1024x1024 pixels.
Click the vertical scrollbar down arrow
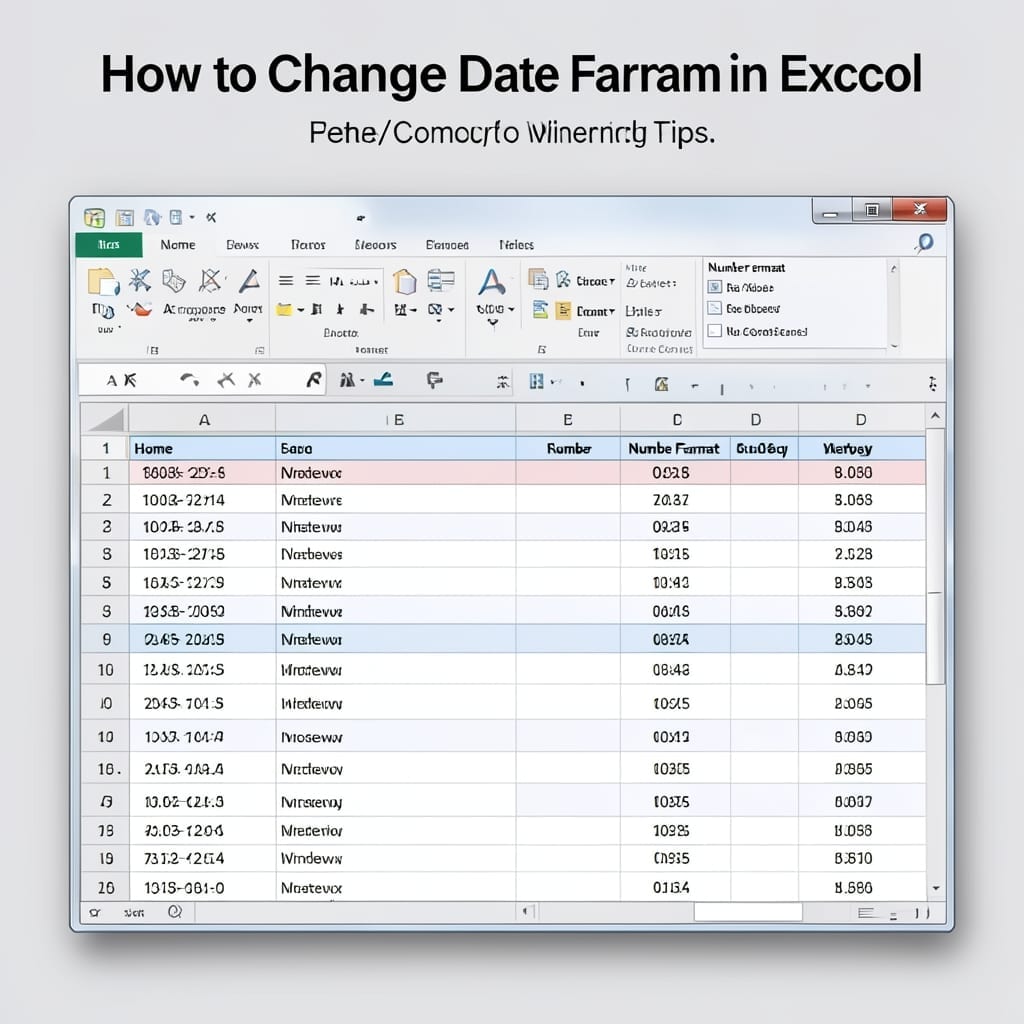pos(936,888)
